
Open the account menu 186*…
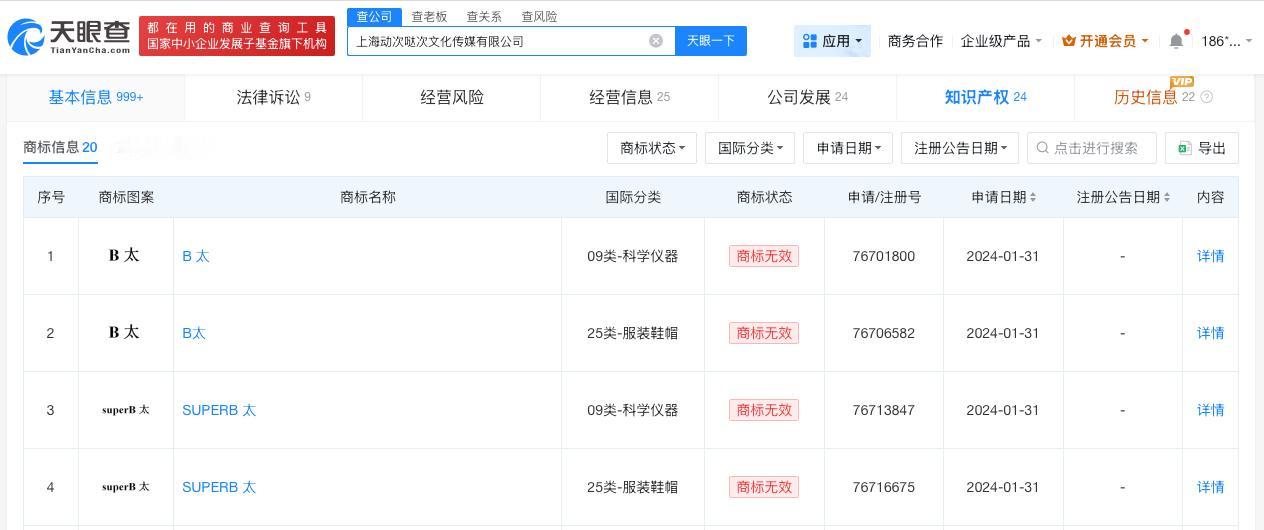(1226, 41)
